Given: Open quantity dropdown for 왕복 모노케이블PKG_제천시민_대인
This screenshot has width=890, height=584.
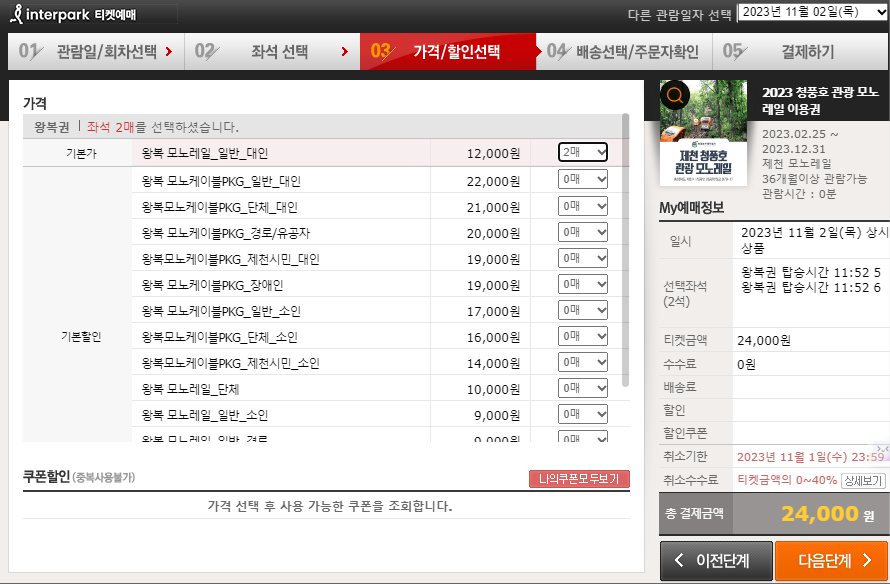Looking at the screenshot, I should pos(583,258).
